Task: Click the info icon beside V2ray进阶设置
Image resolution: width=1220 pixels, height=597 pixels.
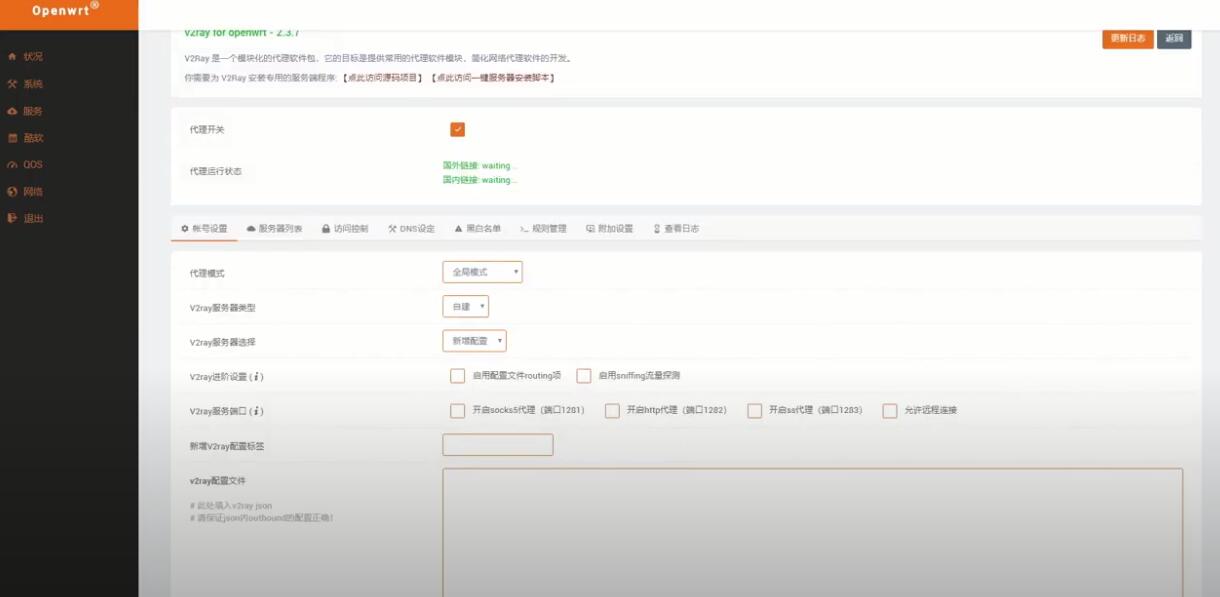Action: click(257, 377)
